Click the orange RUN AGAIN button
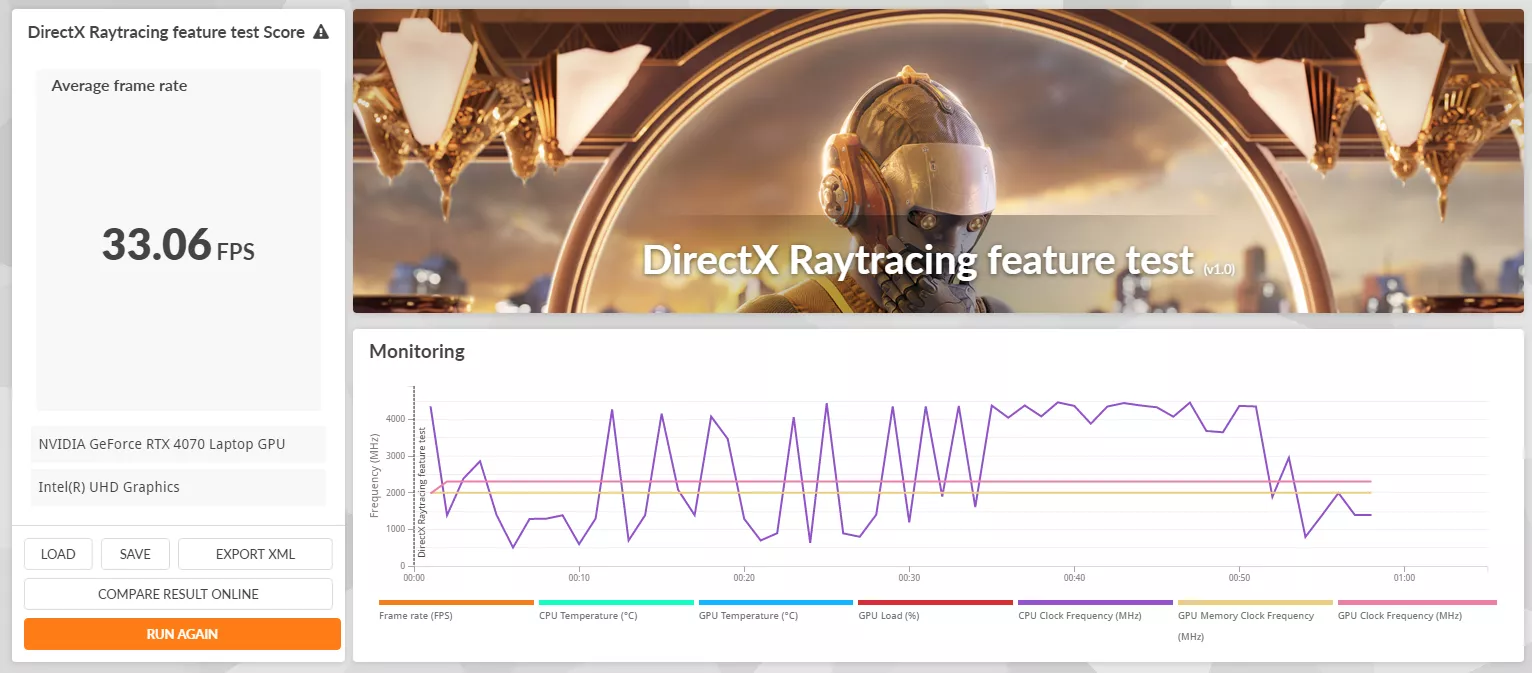 pos(182,634)
